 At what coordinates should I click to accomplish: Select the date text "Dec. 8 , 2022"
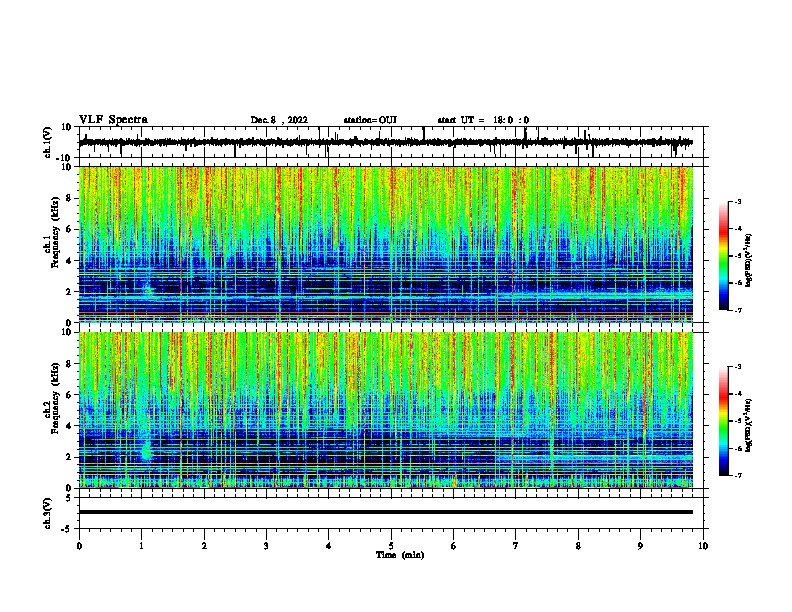click(279, 120)
